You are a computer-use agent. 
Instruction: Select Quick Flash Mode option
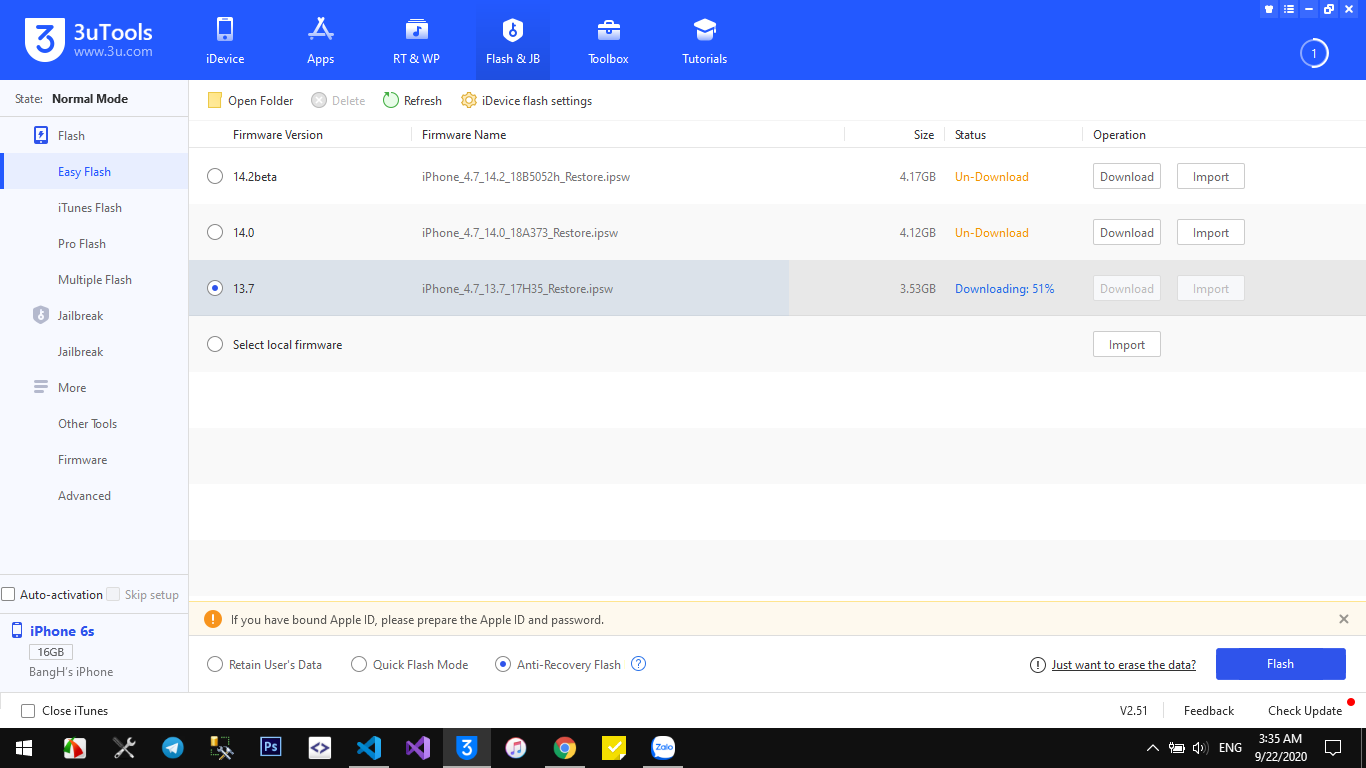359,664
